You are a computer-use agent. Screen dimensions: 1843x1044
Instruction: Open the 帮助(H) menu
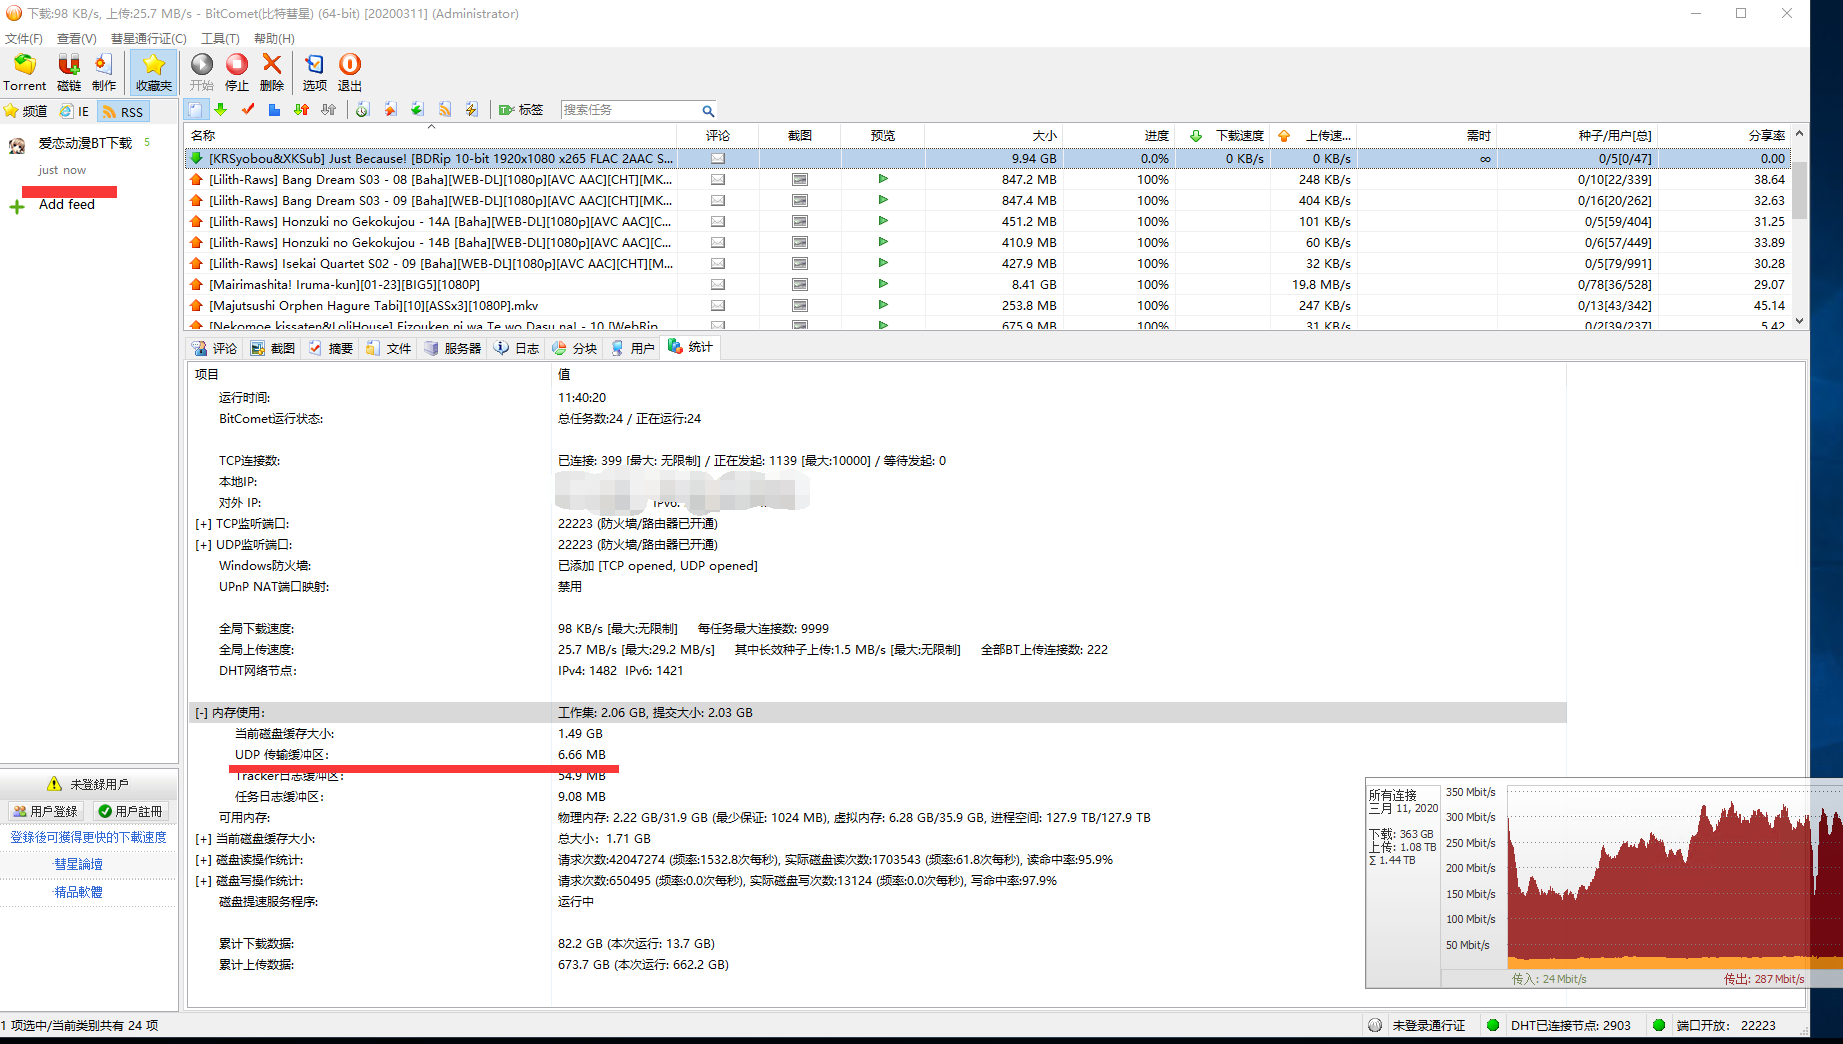[274, 39]
